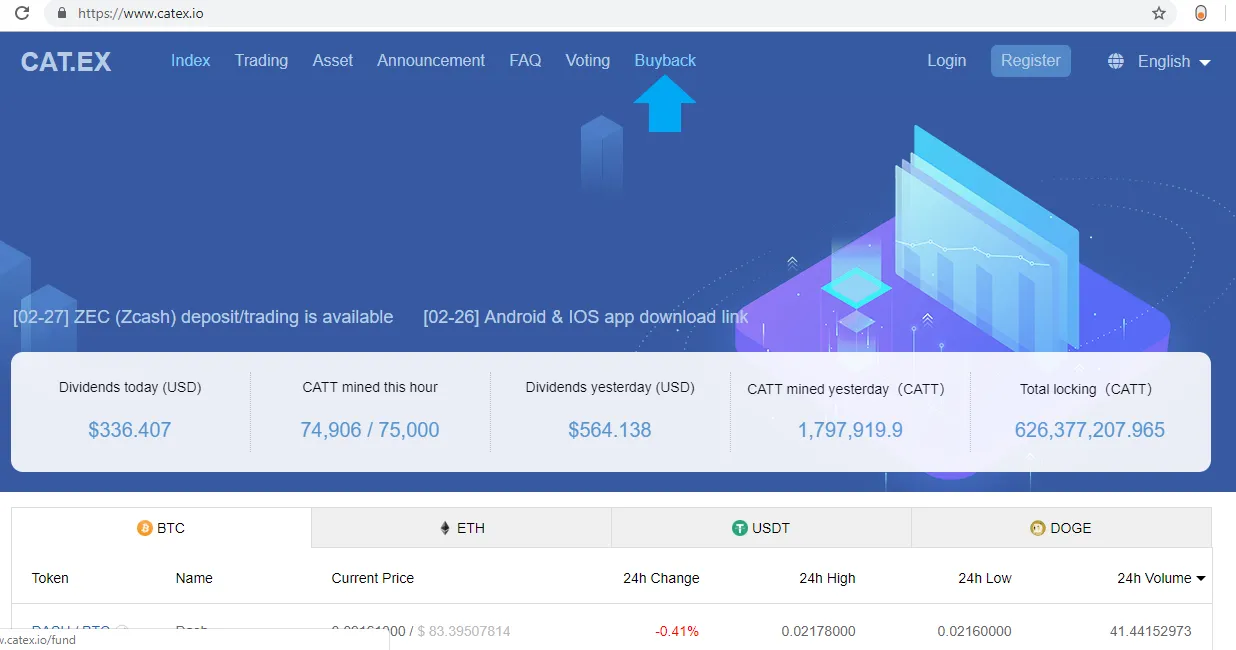This screenshot has height=650, width=1236.
Task: Click the Dogecoin icon in the DOGE tab
Action: [1038, 528]
